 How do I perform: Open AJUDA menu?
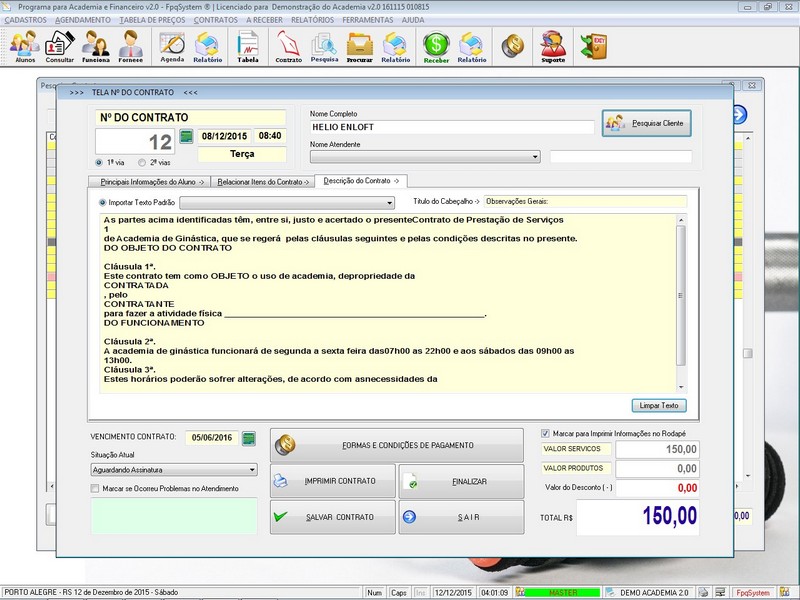click(x=413, y=20)
